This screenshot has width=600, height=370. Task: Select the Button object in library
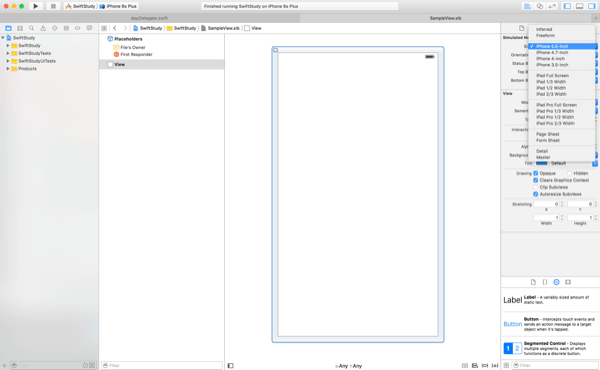(550, 324)
